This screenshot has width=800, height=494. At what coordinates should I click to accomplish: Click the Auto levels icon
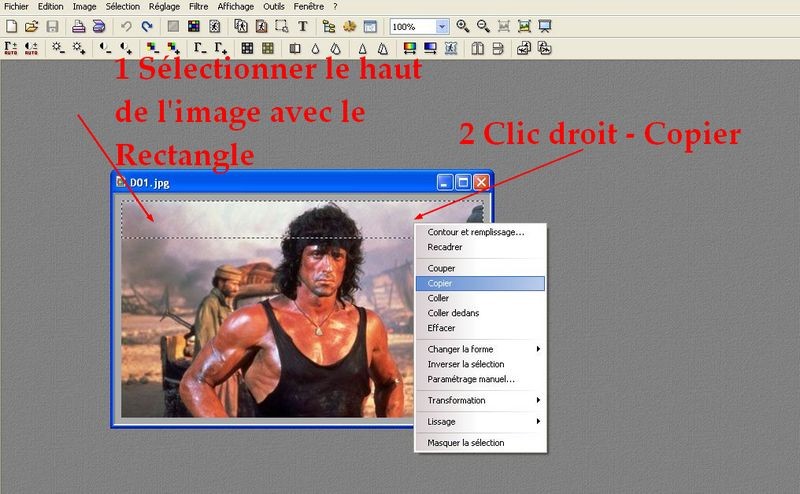pyautogui.click(x=11, y=47)
